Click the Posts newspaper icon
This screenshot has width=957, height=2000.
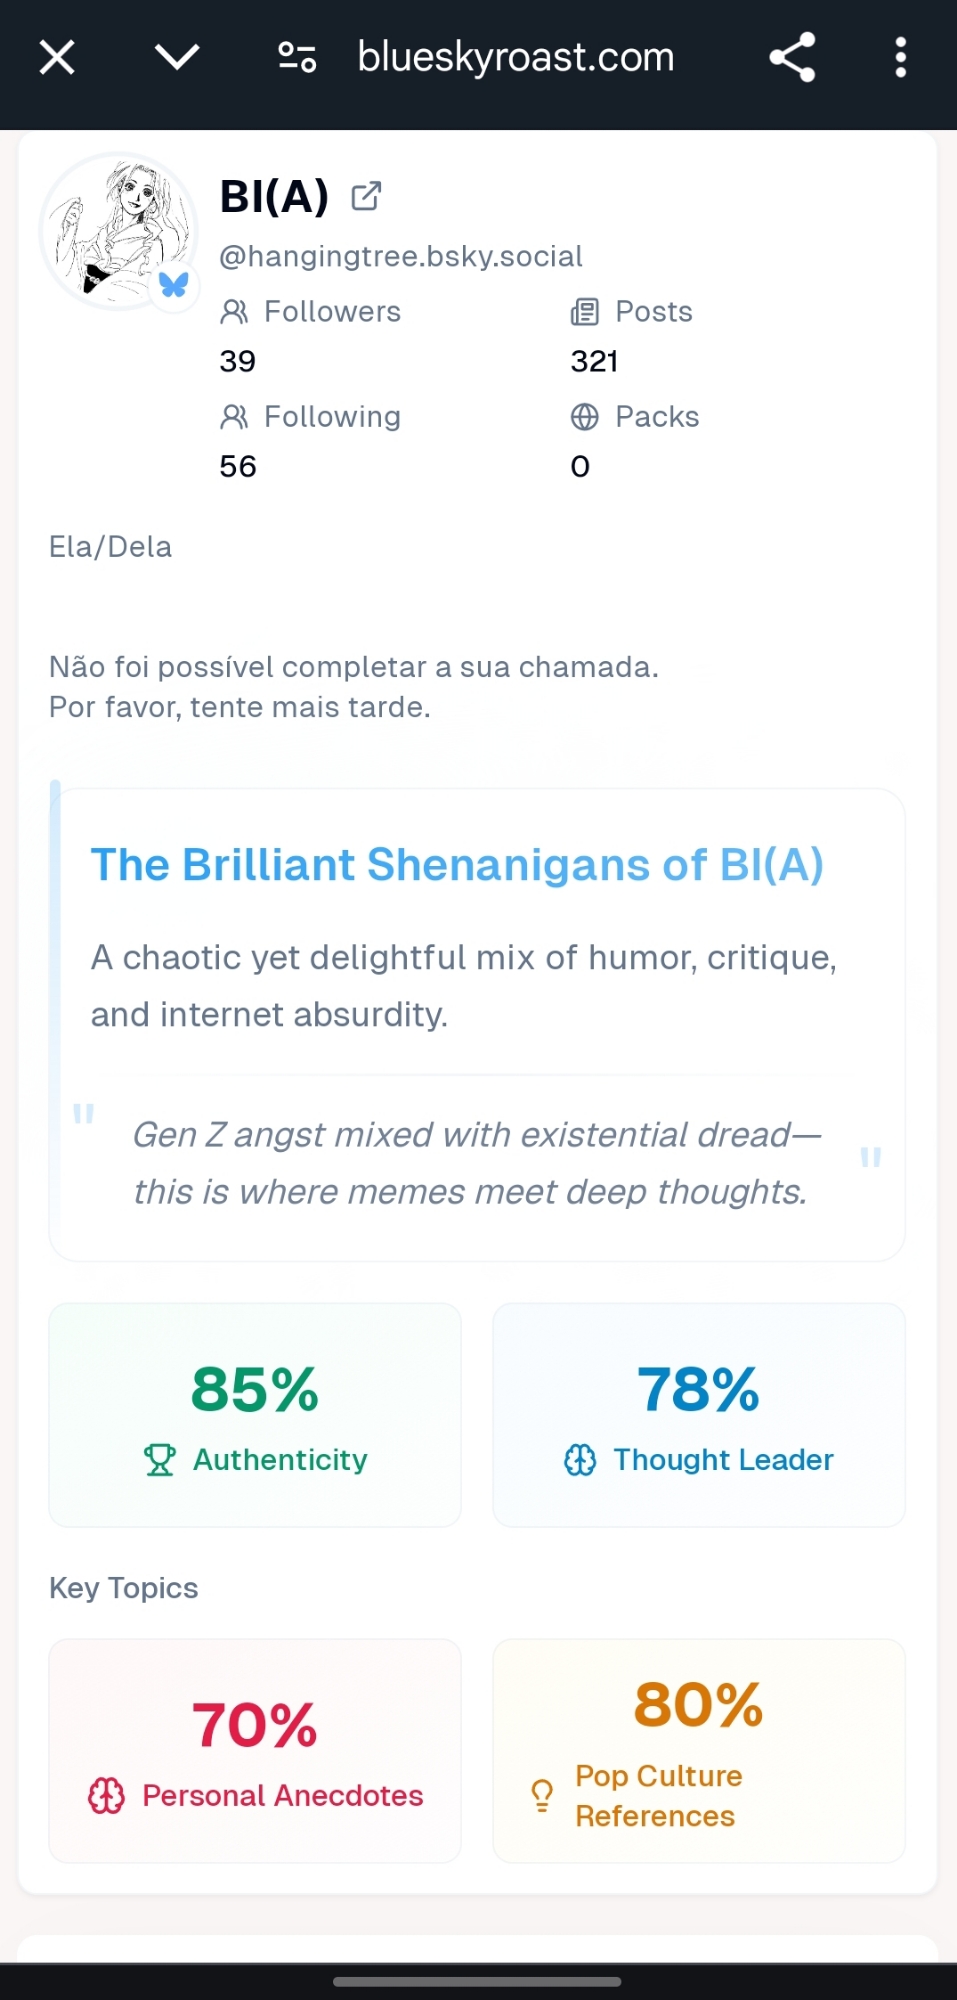pyautogui.click(x=584, y=312)
